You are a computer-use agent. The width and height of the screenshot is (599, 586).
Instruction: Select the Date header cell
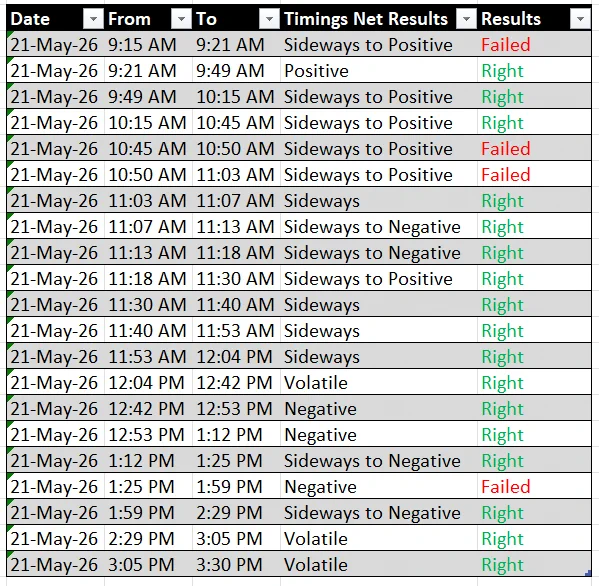[x=55, y=19]
